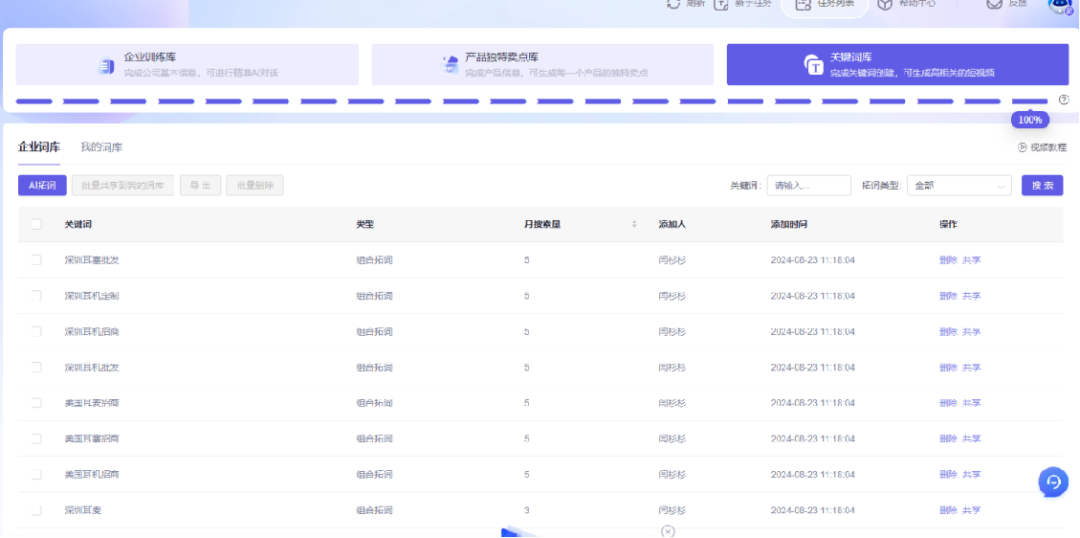
Task: Click 删除 for 美国耳机招商
Action: tap(948, 475)
